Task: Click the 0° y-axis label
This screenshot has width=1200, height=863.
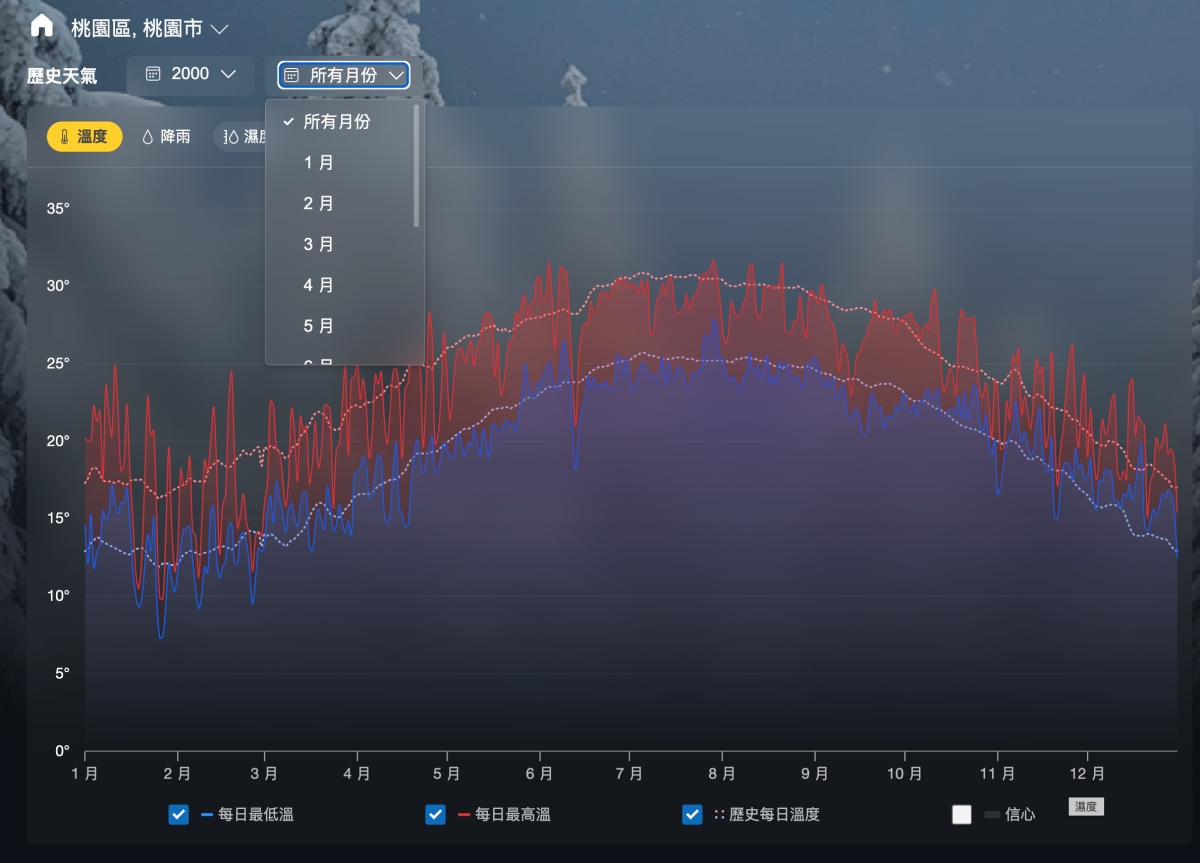Action: [x=62, y=751]
